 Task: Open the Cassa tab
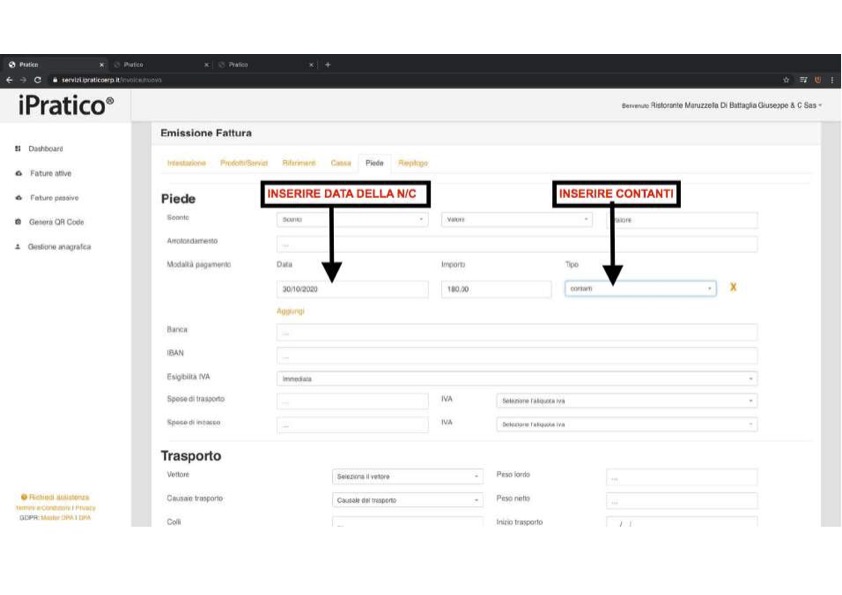tap(341, 162)
